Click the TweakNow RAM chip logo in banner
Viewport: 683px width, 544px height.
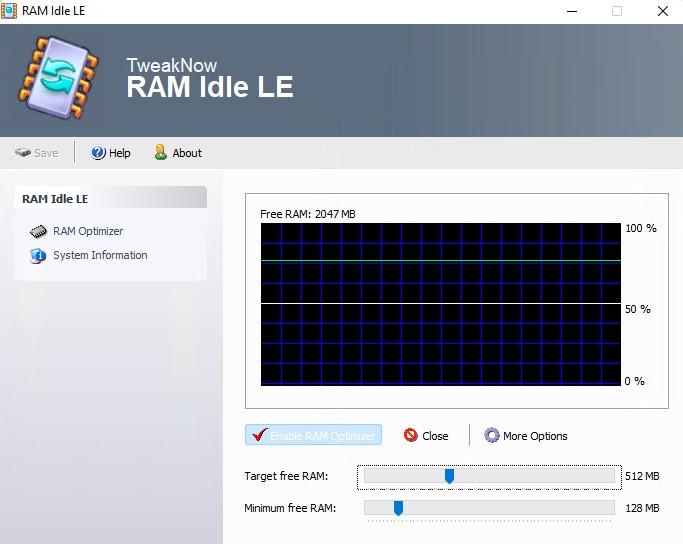click(x=58, y=77)
